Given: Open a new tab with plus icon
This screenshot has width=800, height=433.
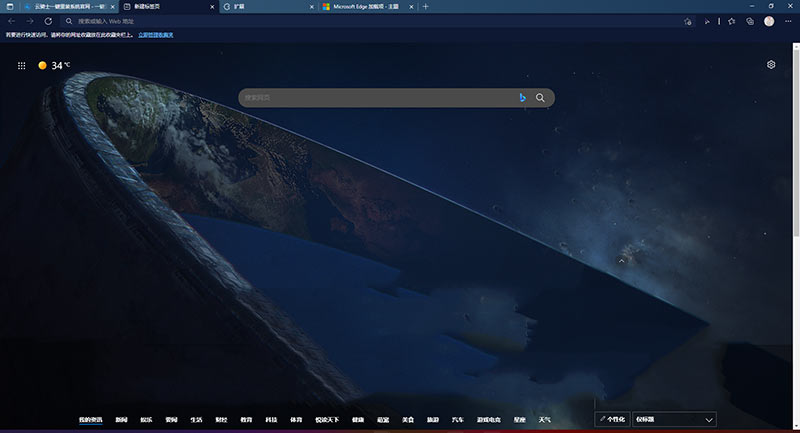Looking at the screenshot, I should point(426,7).
